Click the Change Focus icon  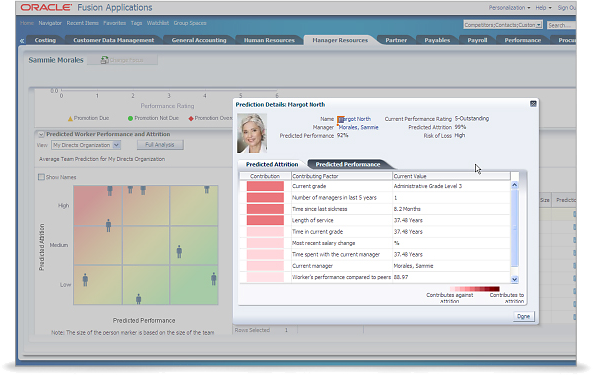pyautogui.click(x=104, y=60)
